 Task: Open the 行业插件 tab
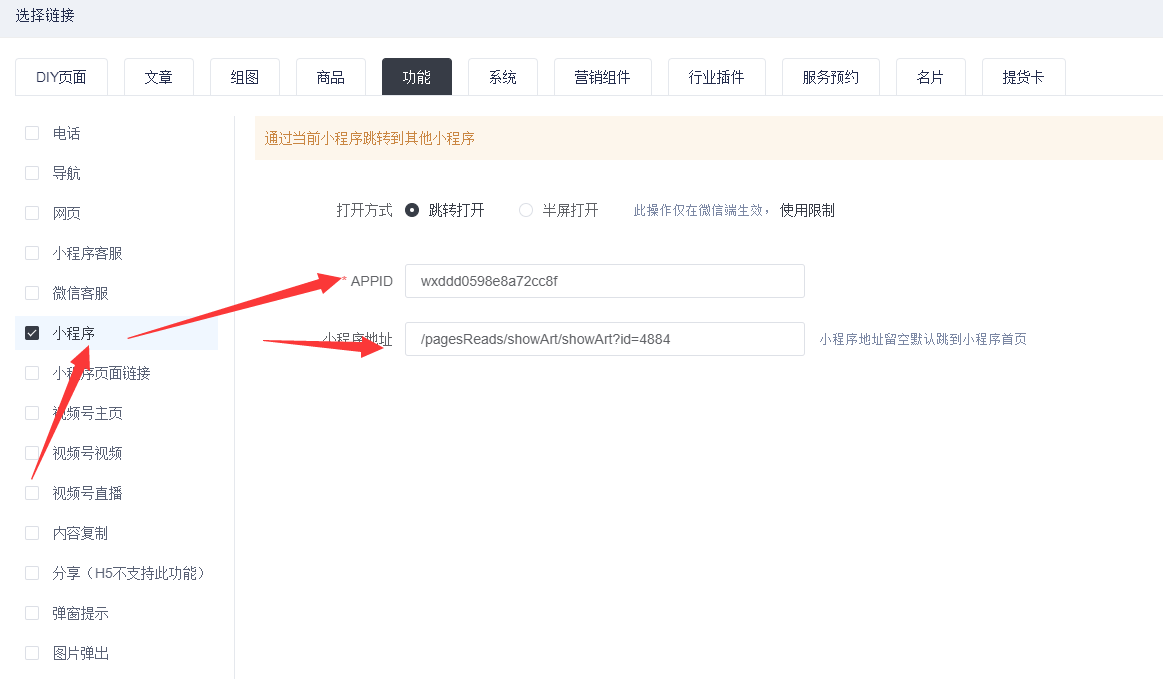pos(716,77)
